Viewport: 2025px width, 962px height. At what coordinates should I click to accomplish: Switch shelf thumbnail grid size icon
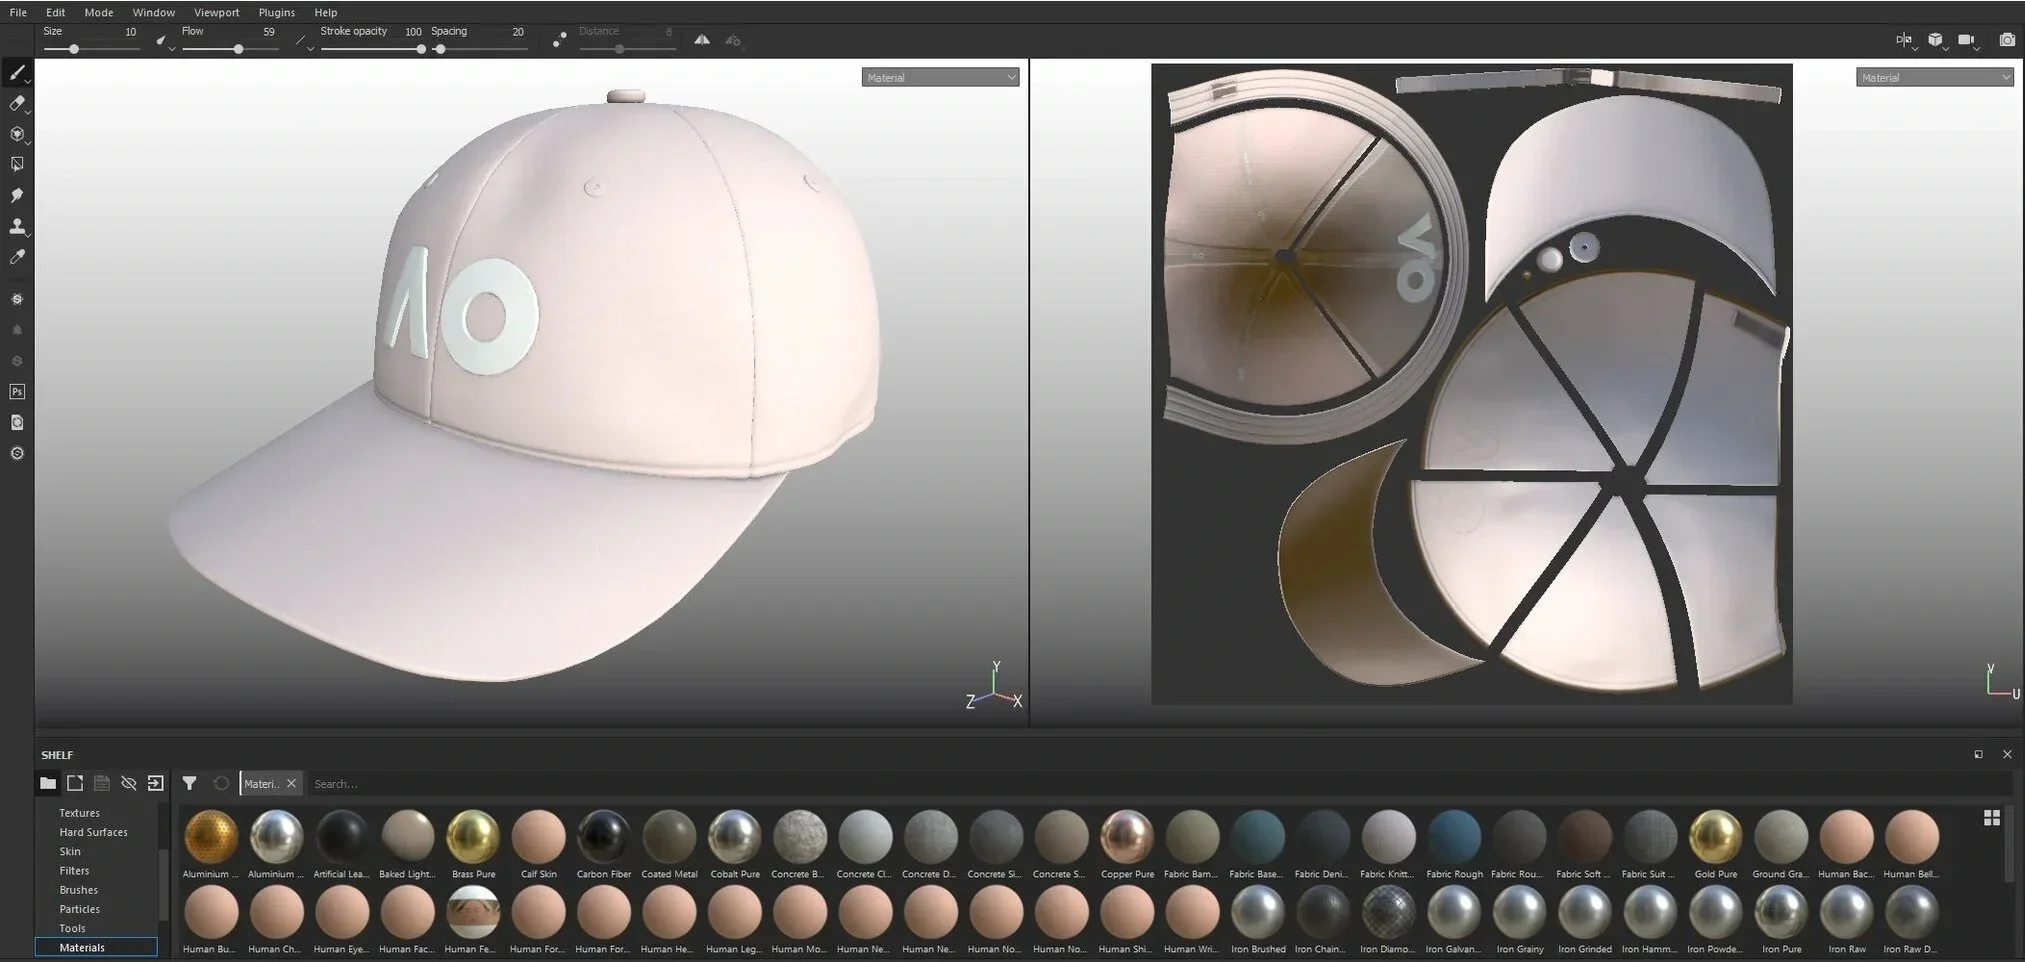(x=1991, y=818)
